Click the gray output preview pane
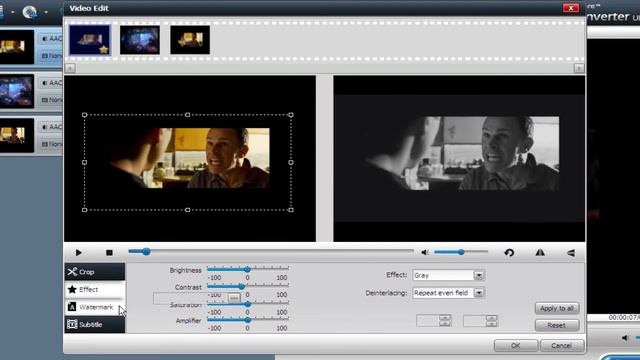This screenshot has width=640, height=360. point(459,159)
